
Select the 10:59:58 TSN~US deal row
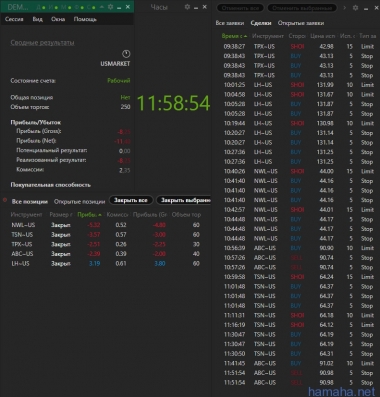click(x=297, y=277)
